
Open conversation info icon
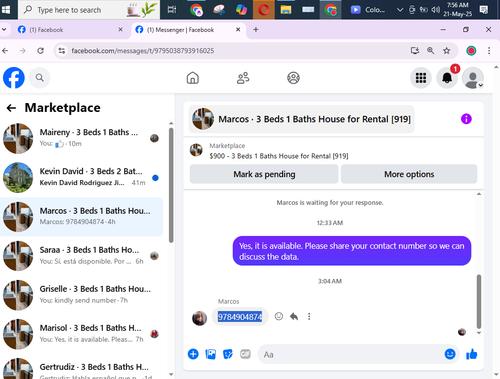pyautogui.click(x=466, y=119)
